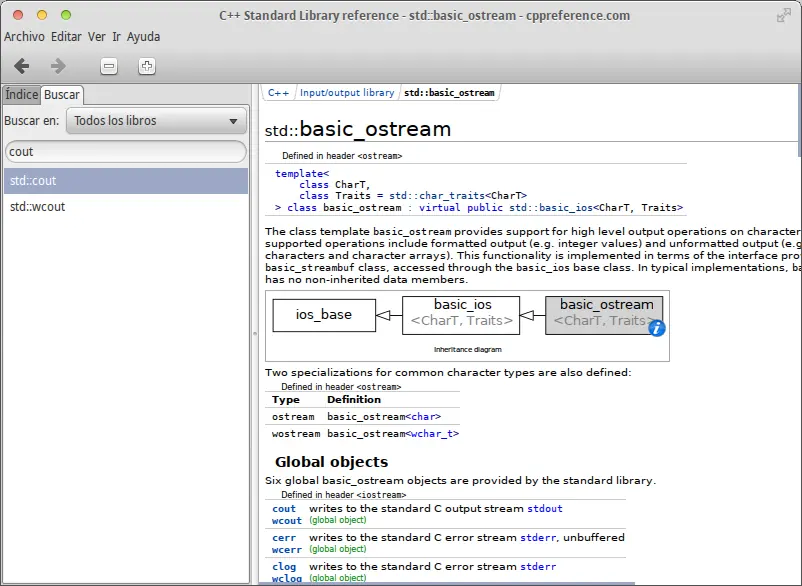The image size is (802, 586).
Task: Click the char link in the ostream definition
Action: [x=424, y=417]
